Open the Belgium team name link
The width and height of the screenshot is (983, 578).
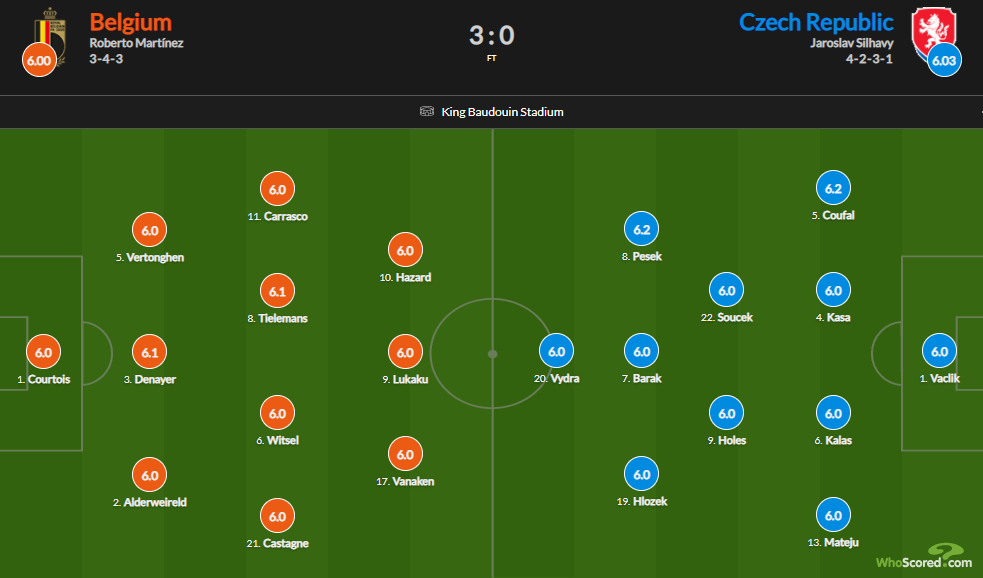point(130,22)
